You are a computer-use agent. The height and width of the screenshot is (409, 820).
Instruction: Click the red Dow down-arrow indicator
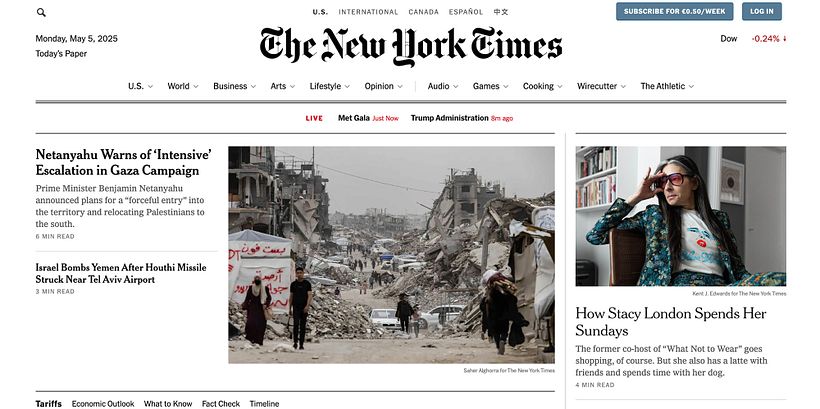[x=784, y=39]
